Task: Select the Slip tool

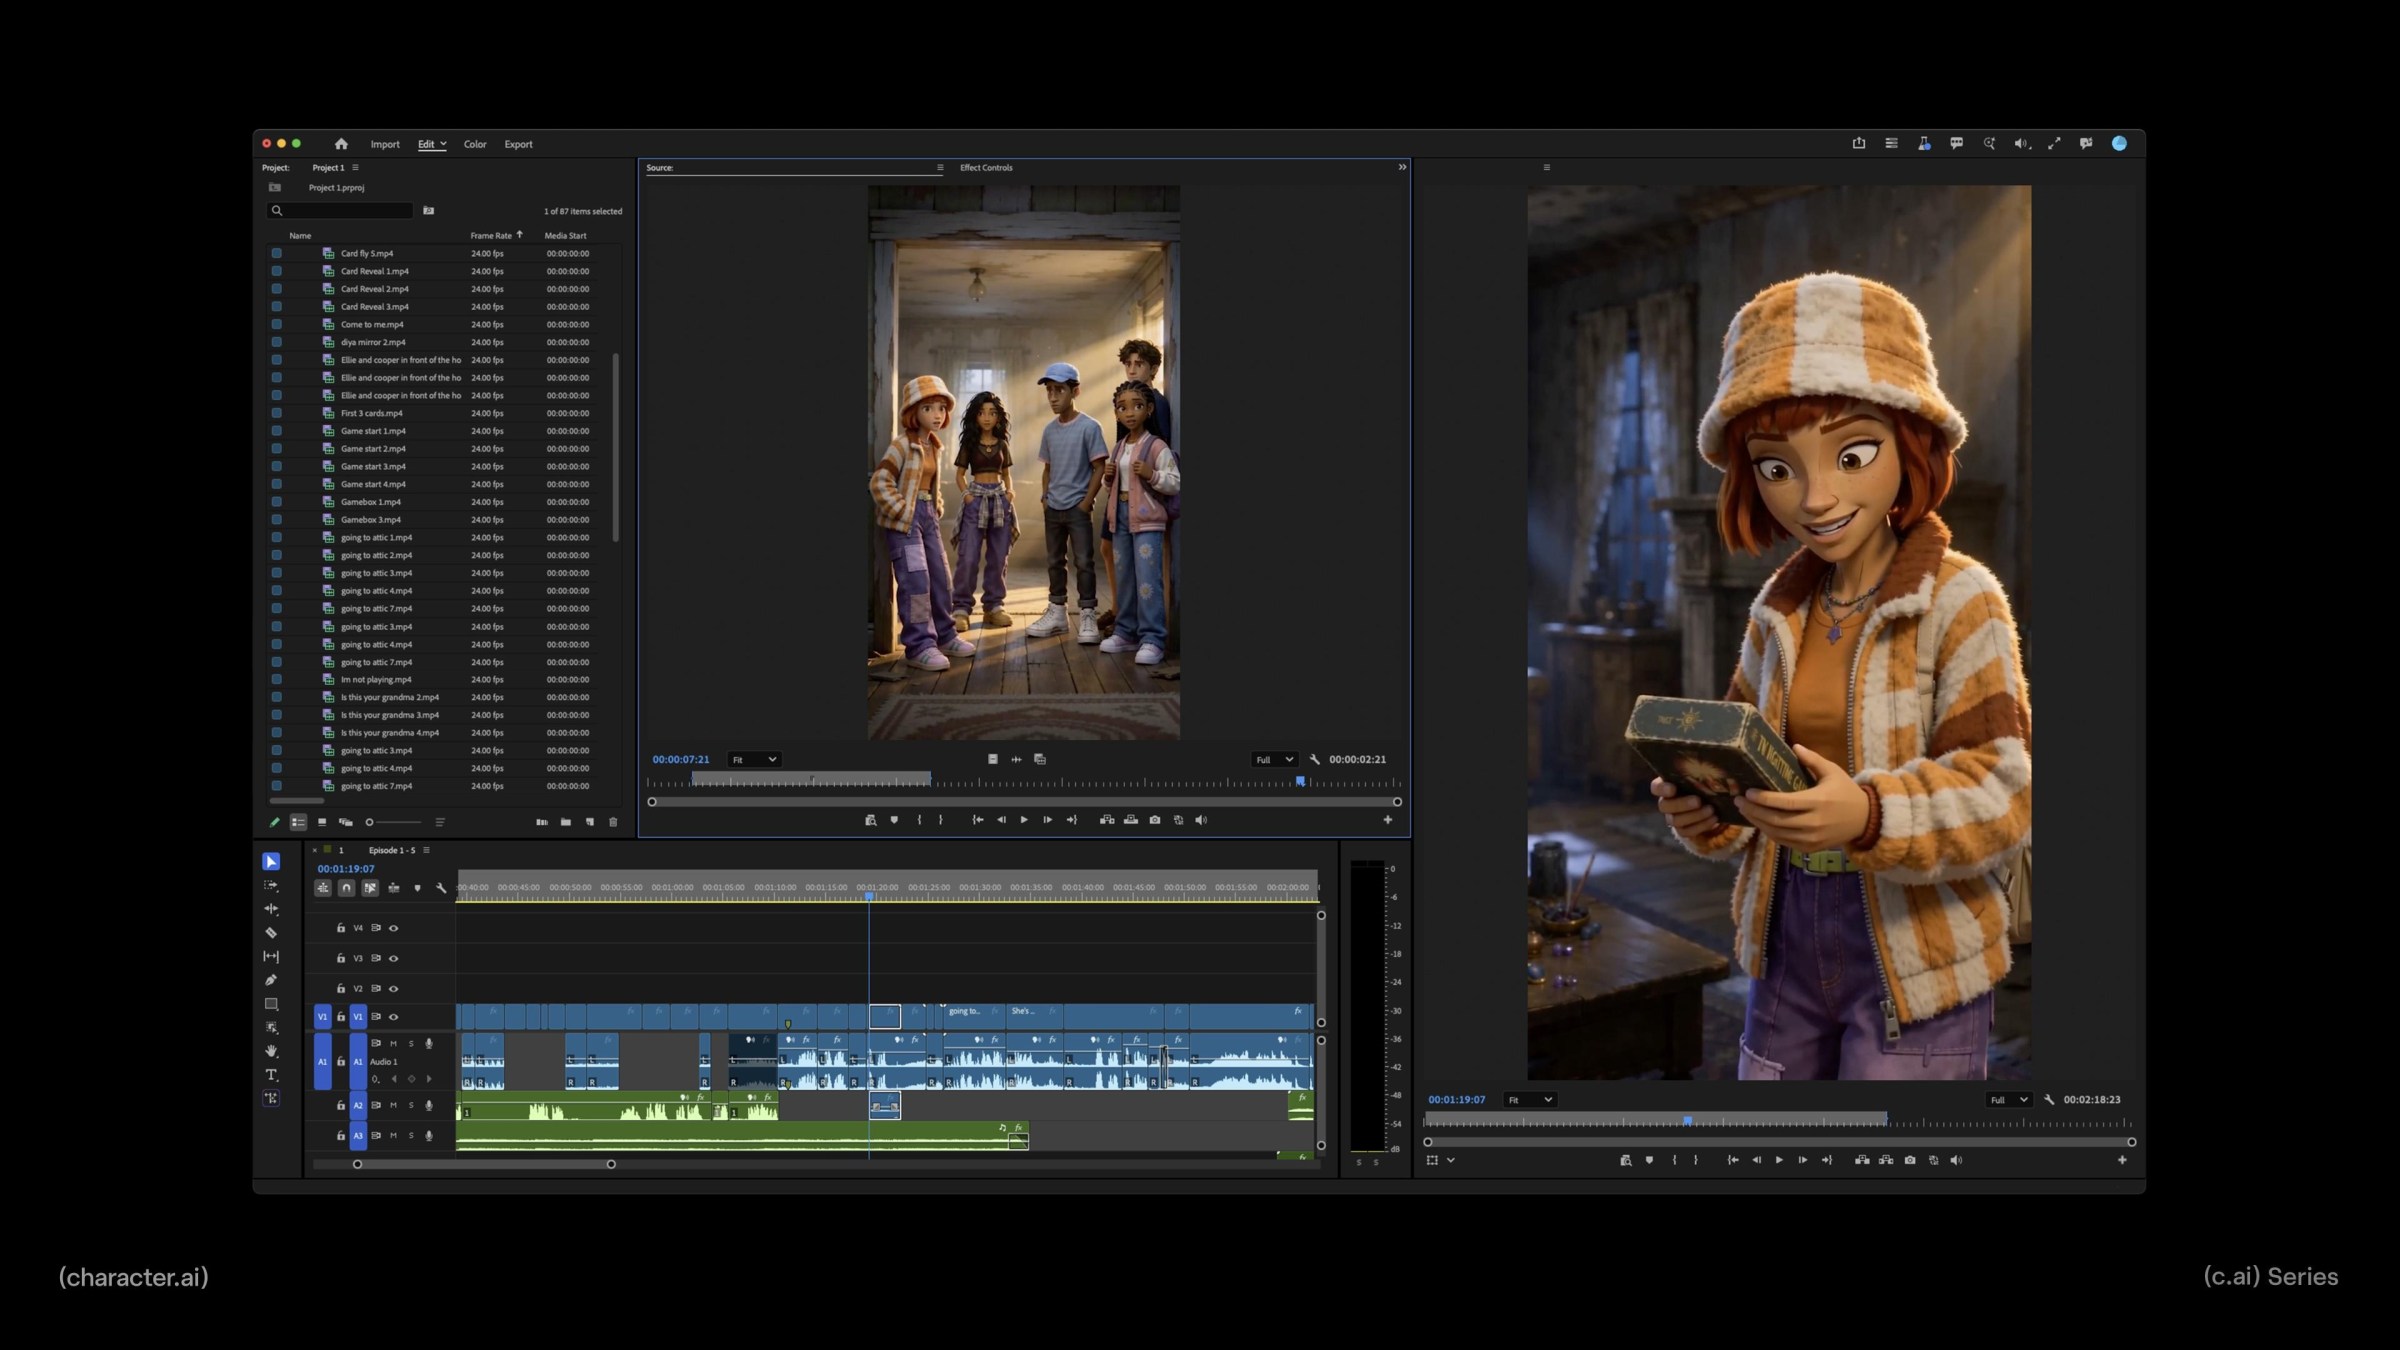Action: click(271, 956)
